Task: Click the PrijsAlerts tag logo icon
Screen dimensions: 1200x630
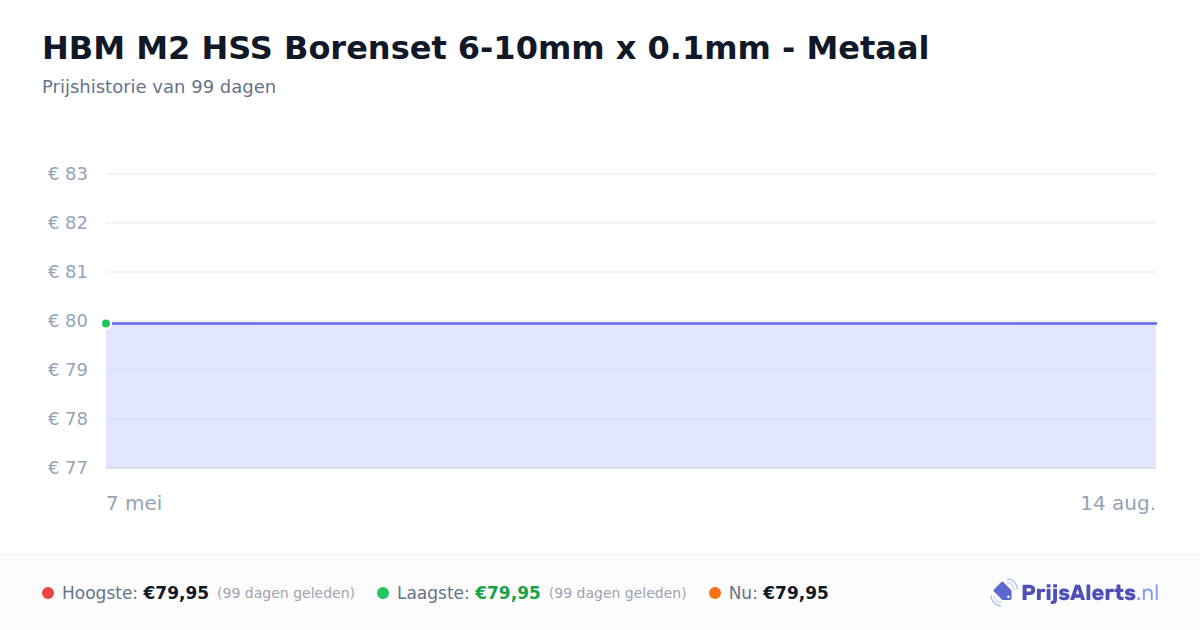Action: coord(1003,593)
